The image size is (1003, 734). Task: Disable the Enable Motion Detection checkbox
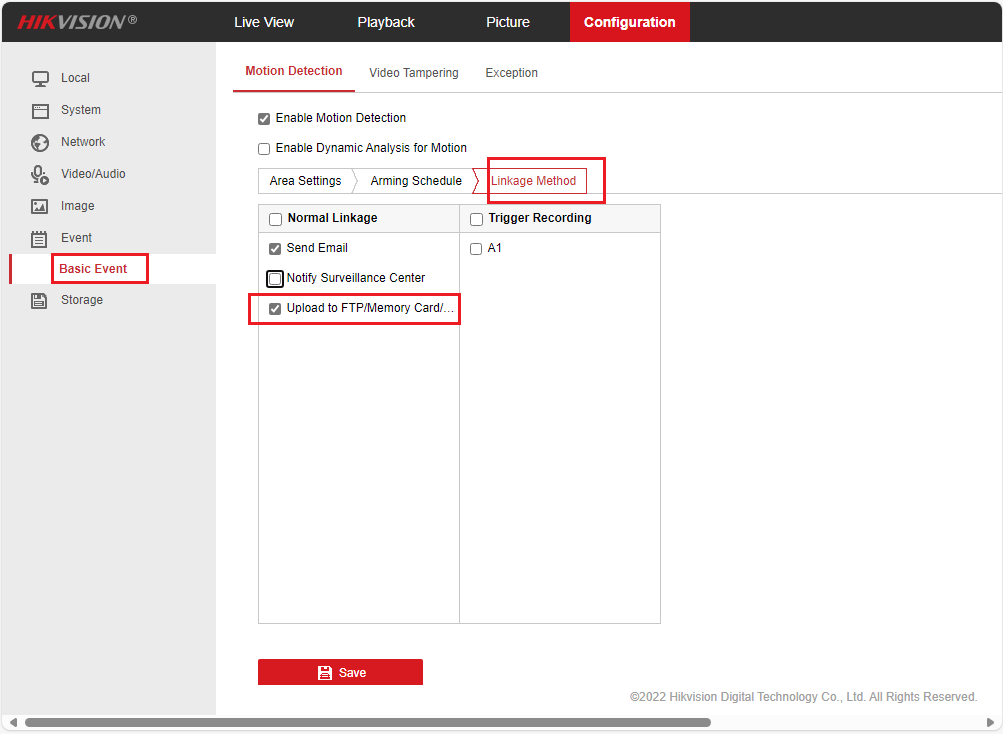(x=264, y=119)
